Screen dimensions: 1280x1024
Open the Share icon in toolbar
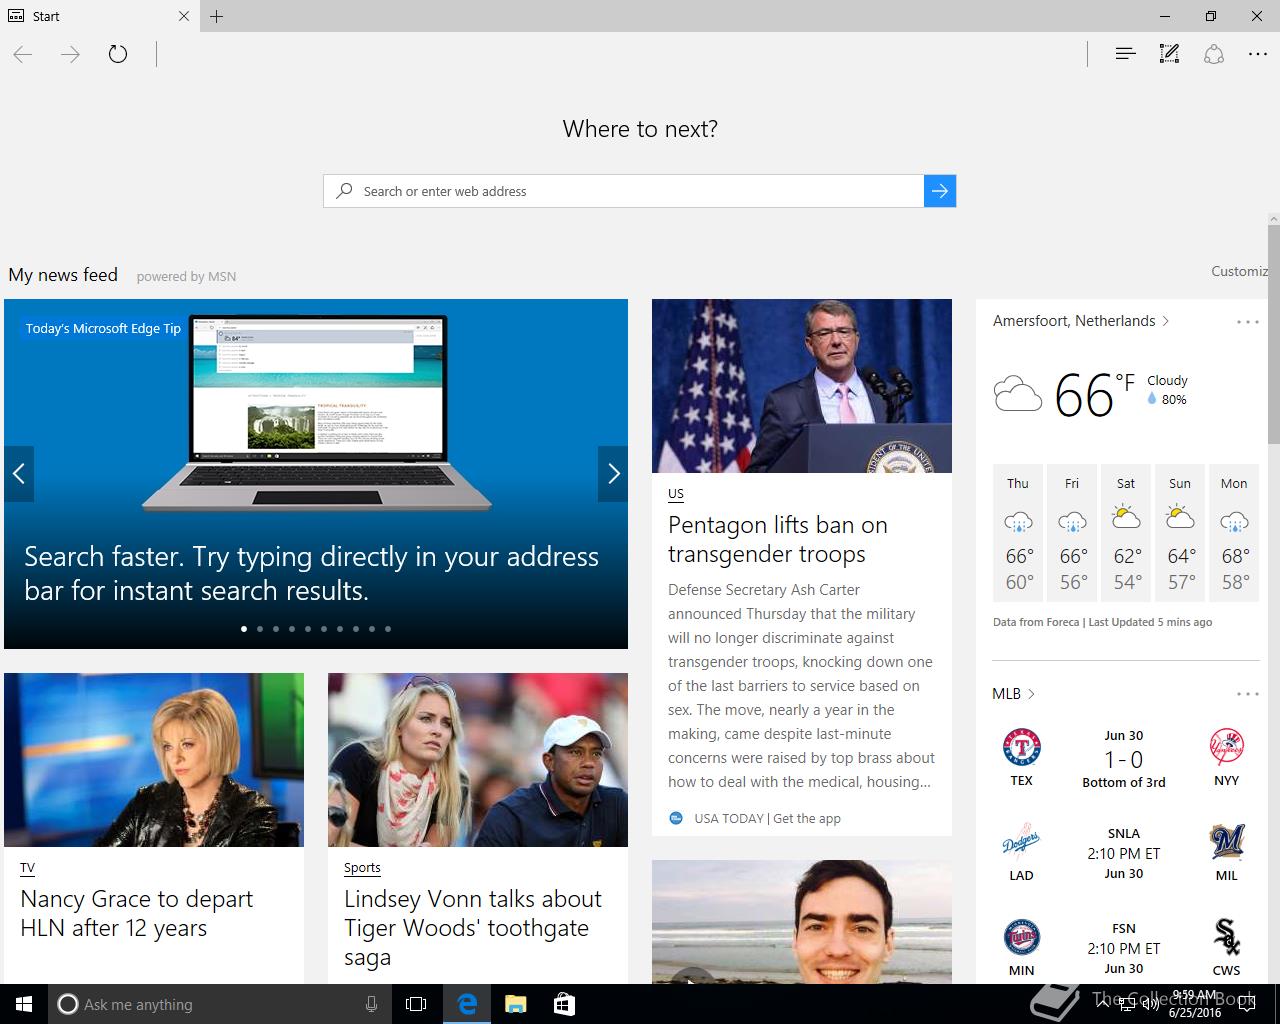click(x=1214, y=54)
